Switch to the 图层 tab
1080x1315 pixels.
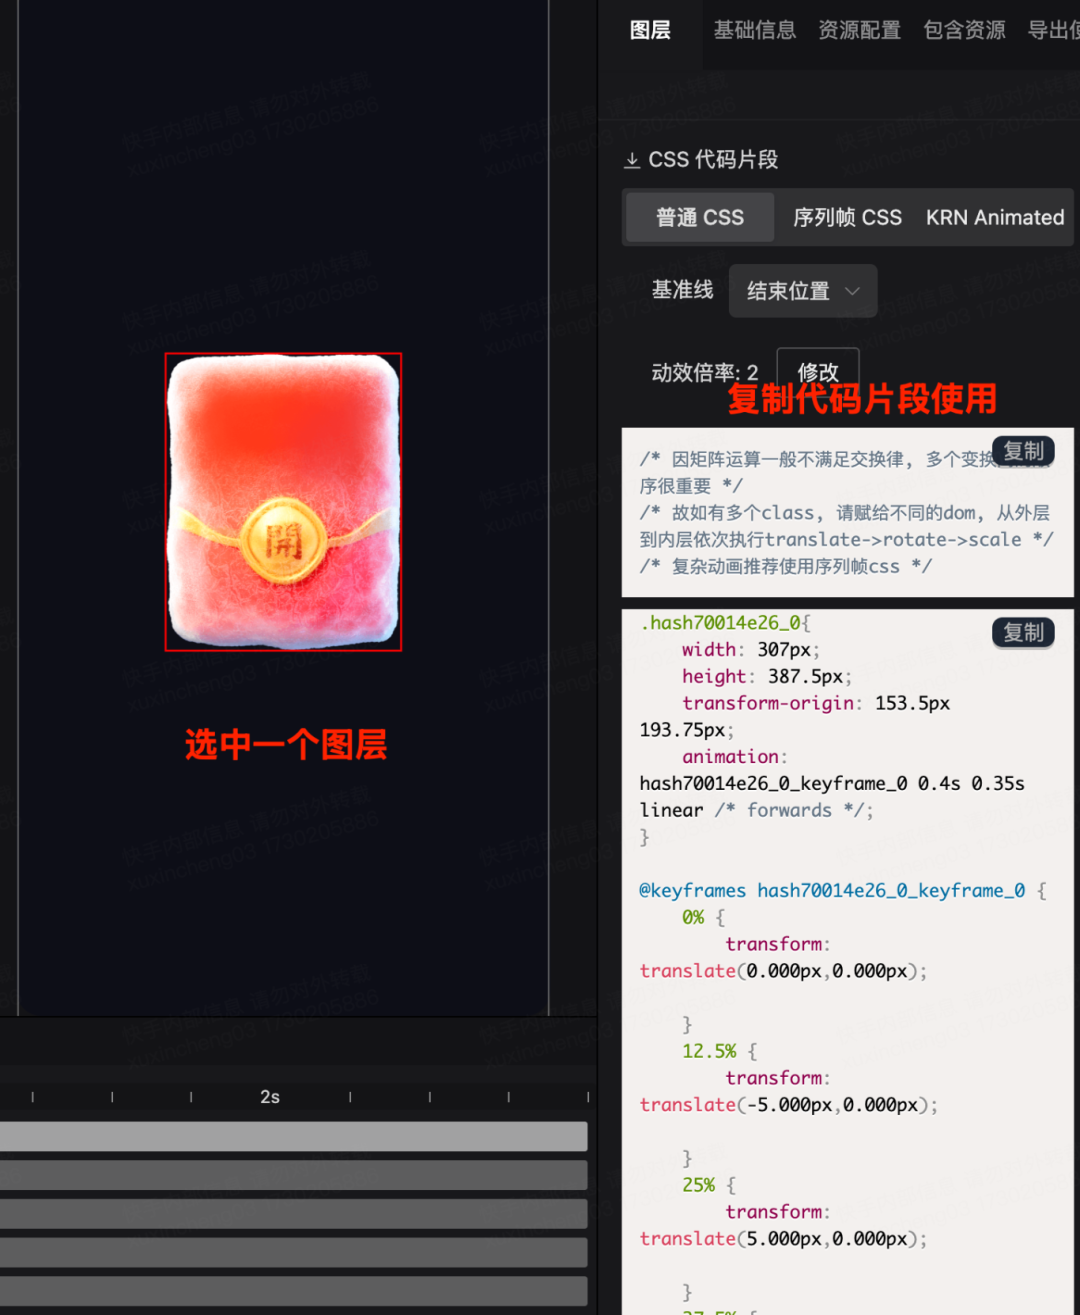[650, 30]
